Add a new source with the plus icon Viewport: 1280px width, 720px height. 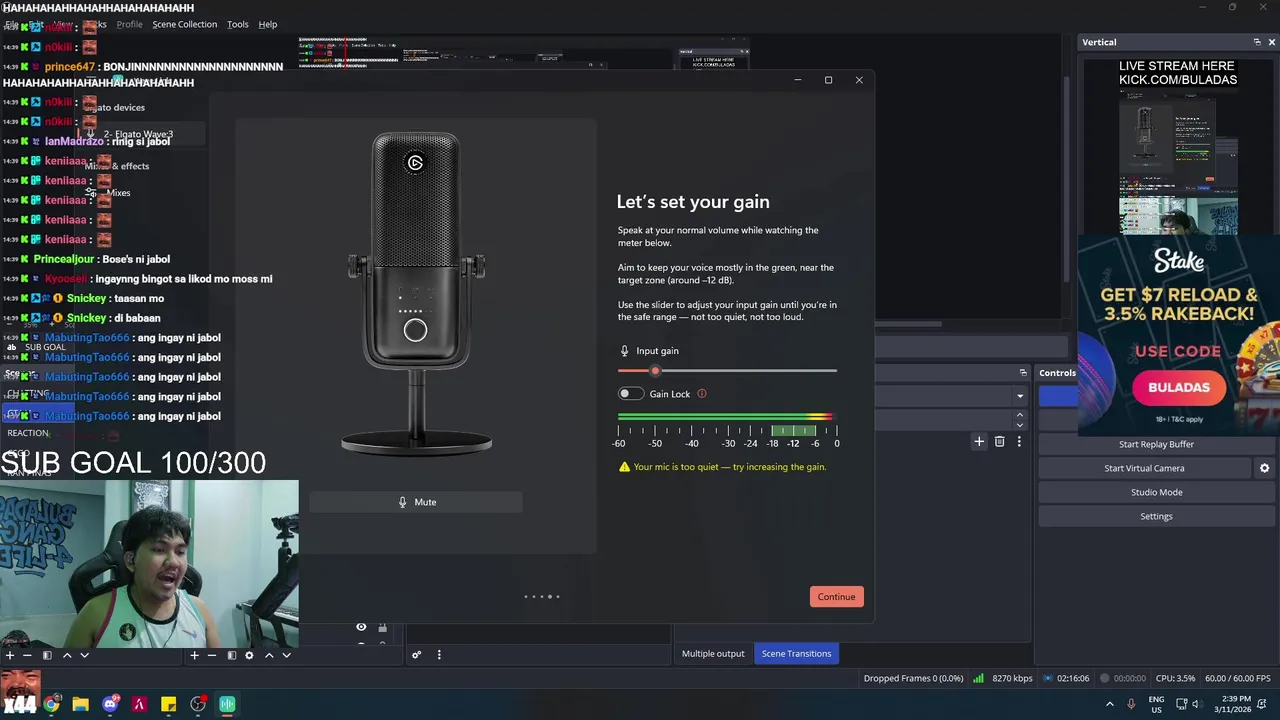194,655
